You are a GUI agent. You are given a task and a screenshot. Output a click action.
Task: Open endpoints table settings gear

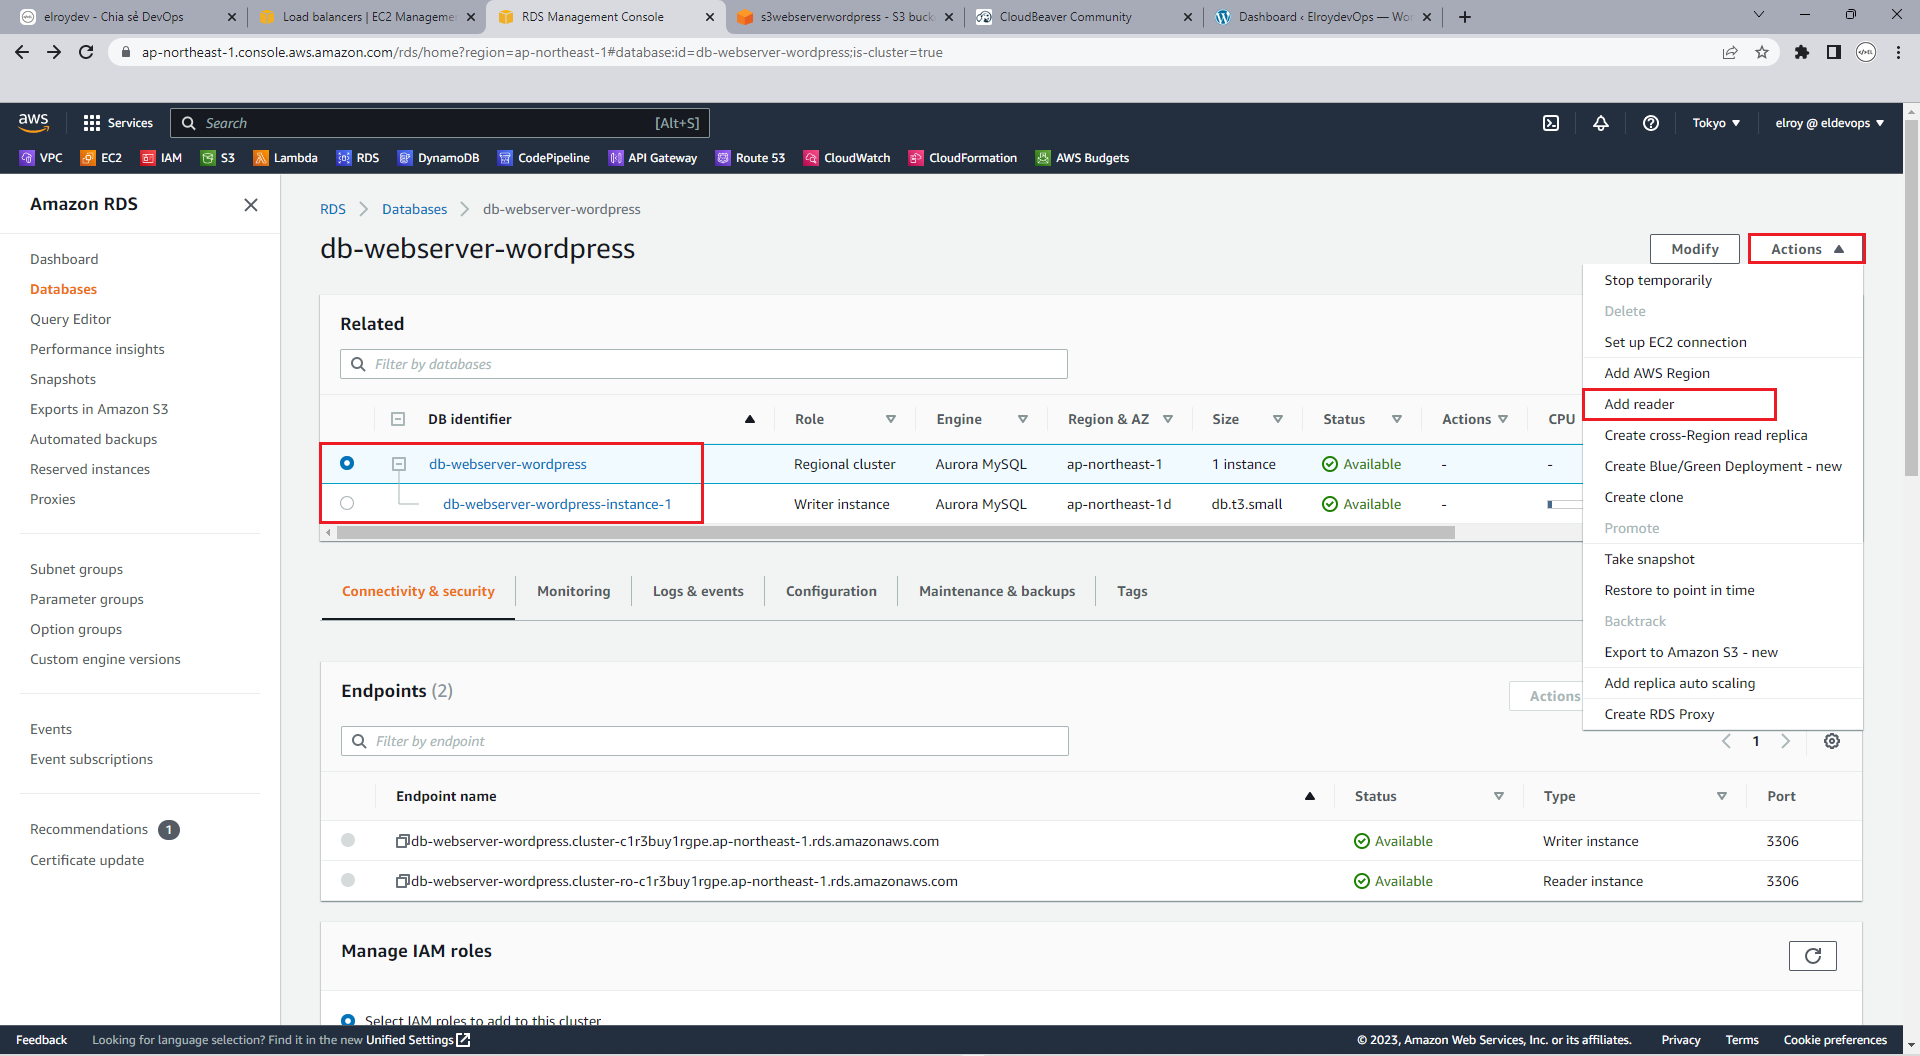coord(1831,741)
